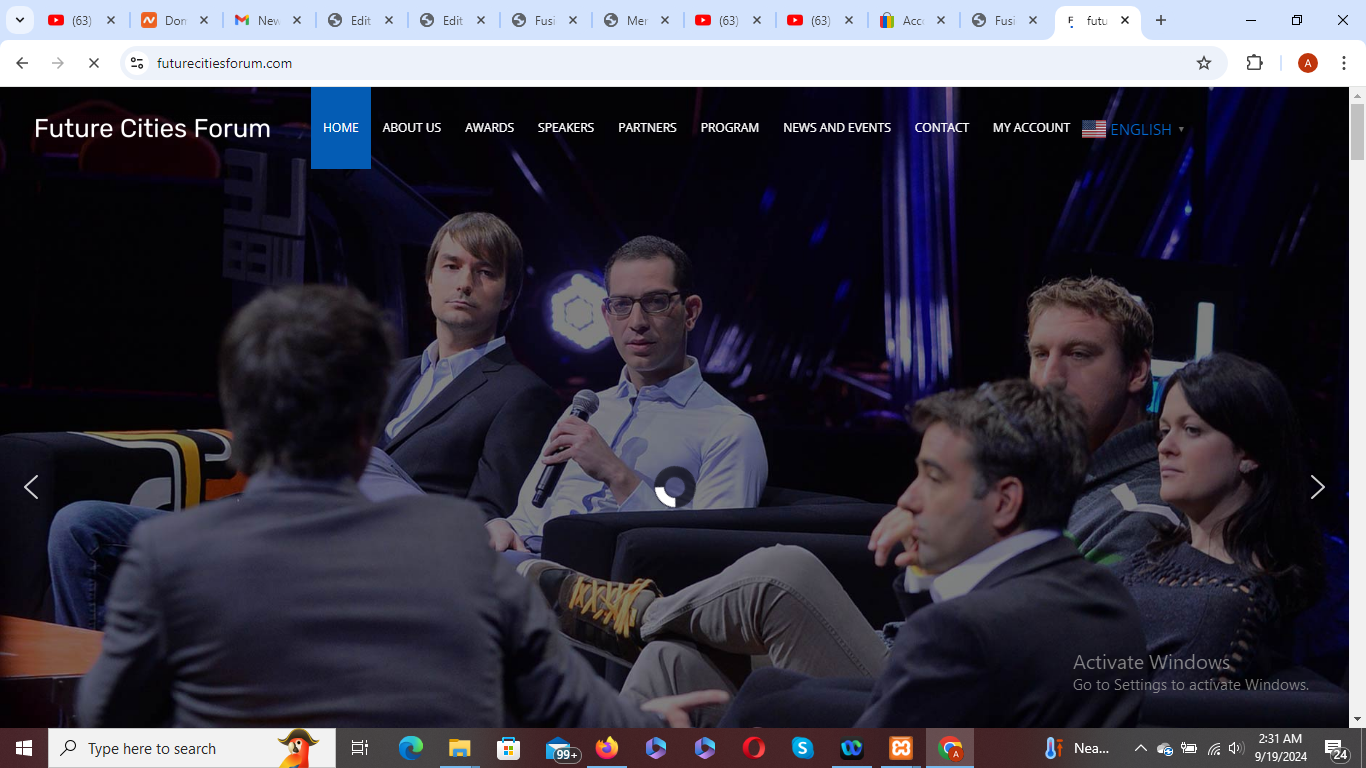Click the profile avatar icon

[x=1307, y=63]
